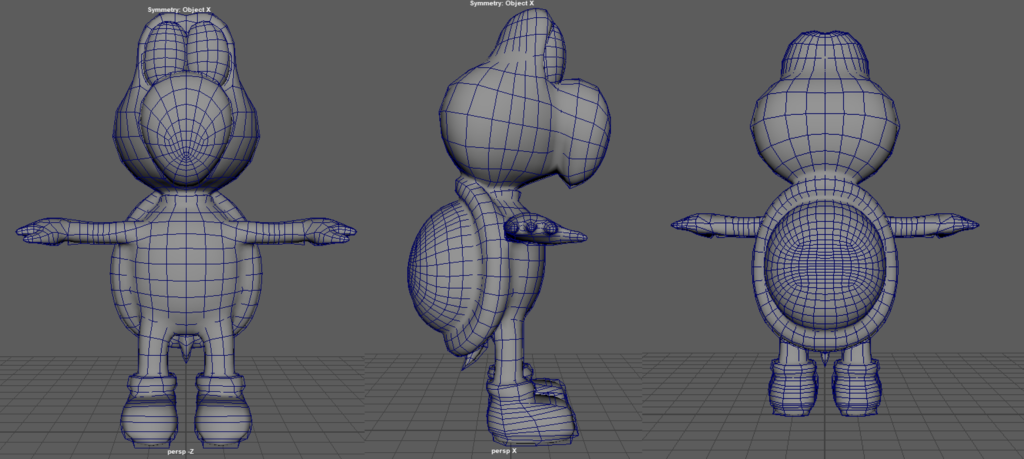Image resolution: width=1024 pixels, height=459 pixels.
Task: Click "Symmetry: Object X" above the side view
Action: pos(502,3)
